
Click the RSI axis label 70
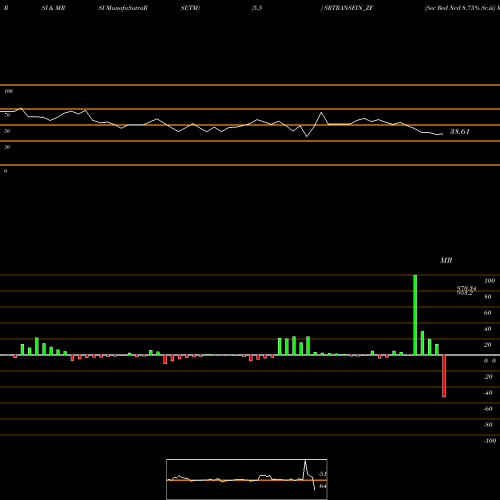[x=7, y=115]
